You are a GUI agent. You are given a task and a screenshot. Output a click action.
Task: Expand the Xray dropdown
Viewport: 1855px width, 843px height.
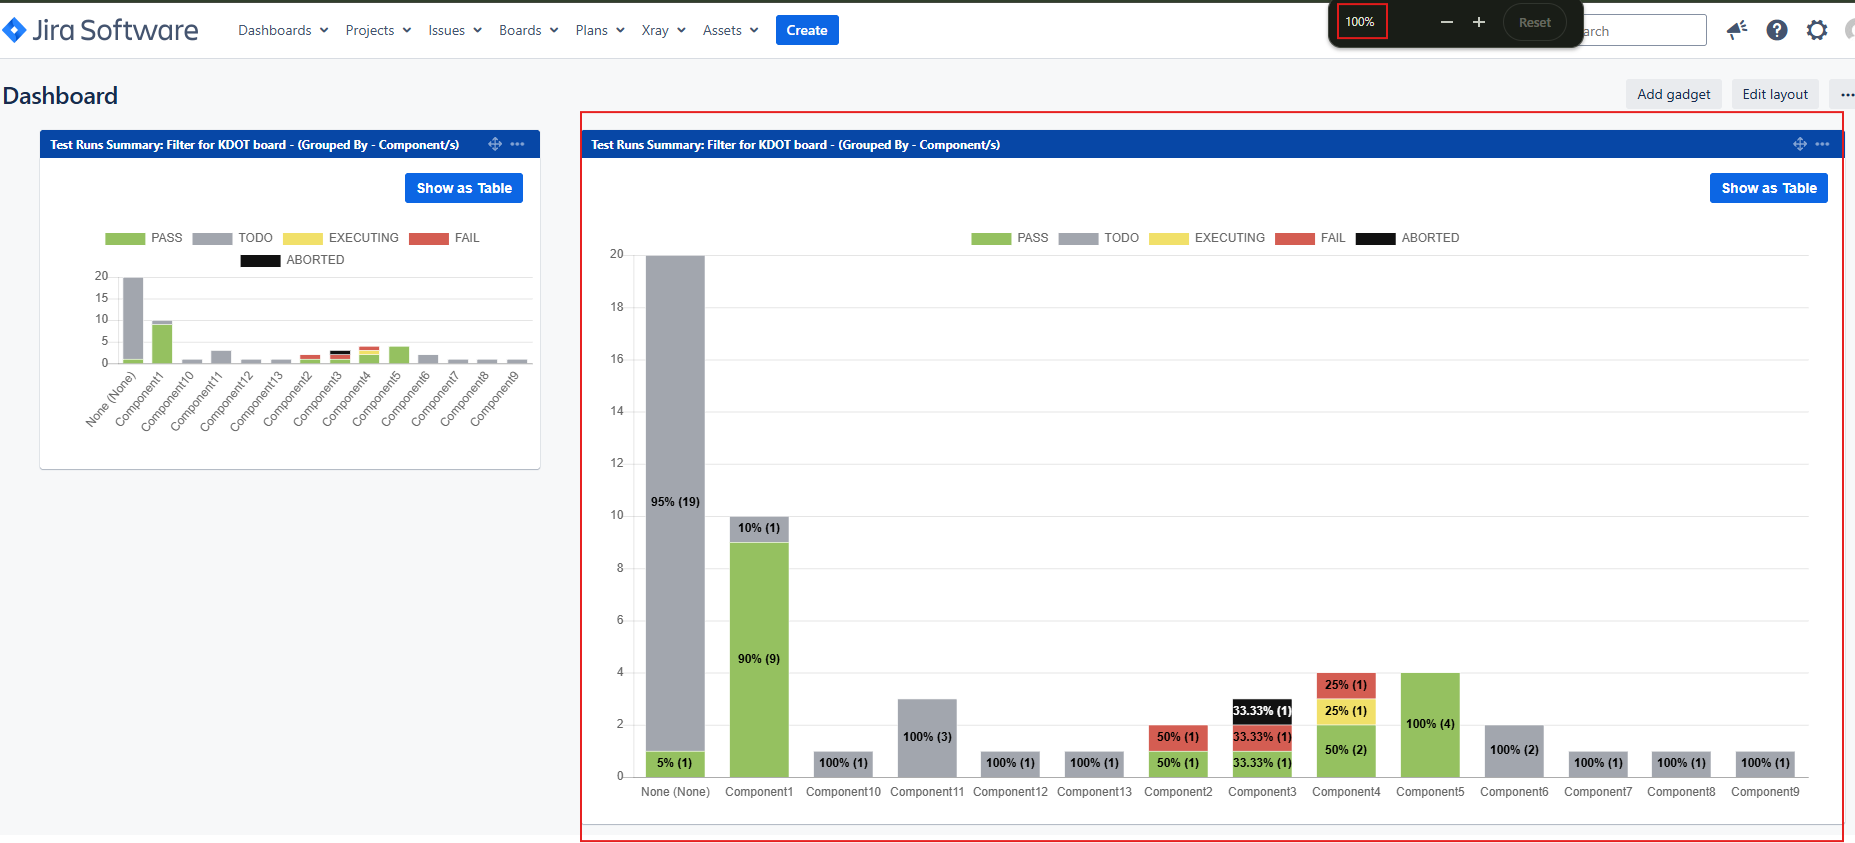coord(663,30)
